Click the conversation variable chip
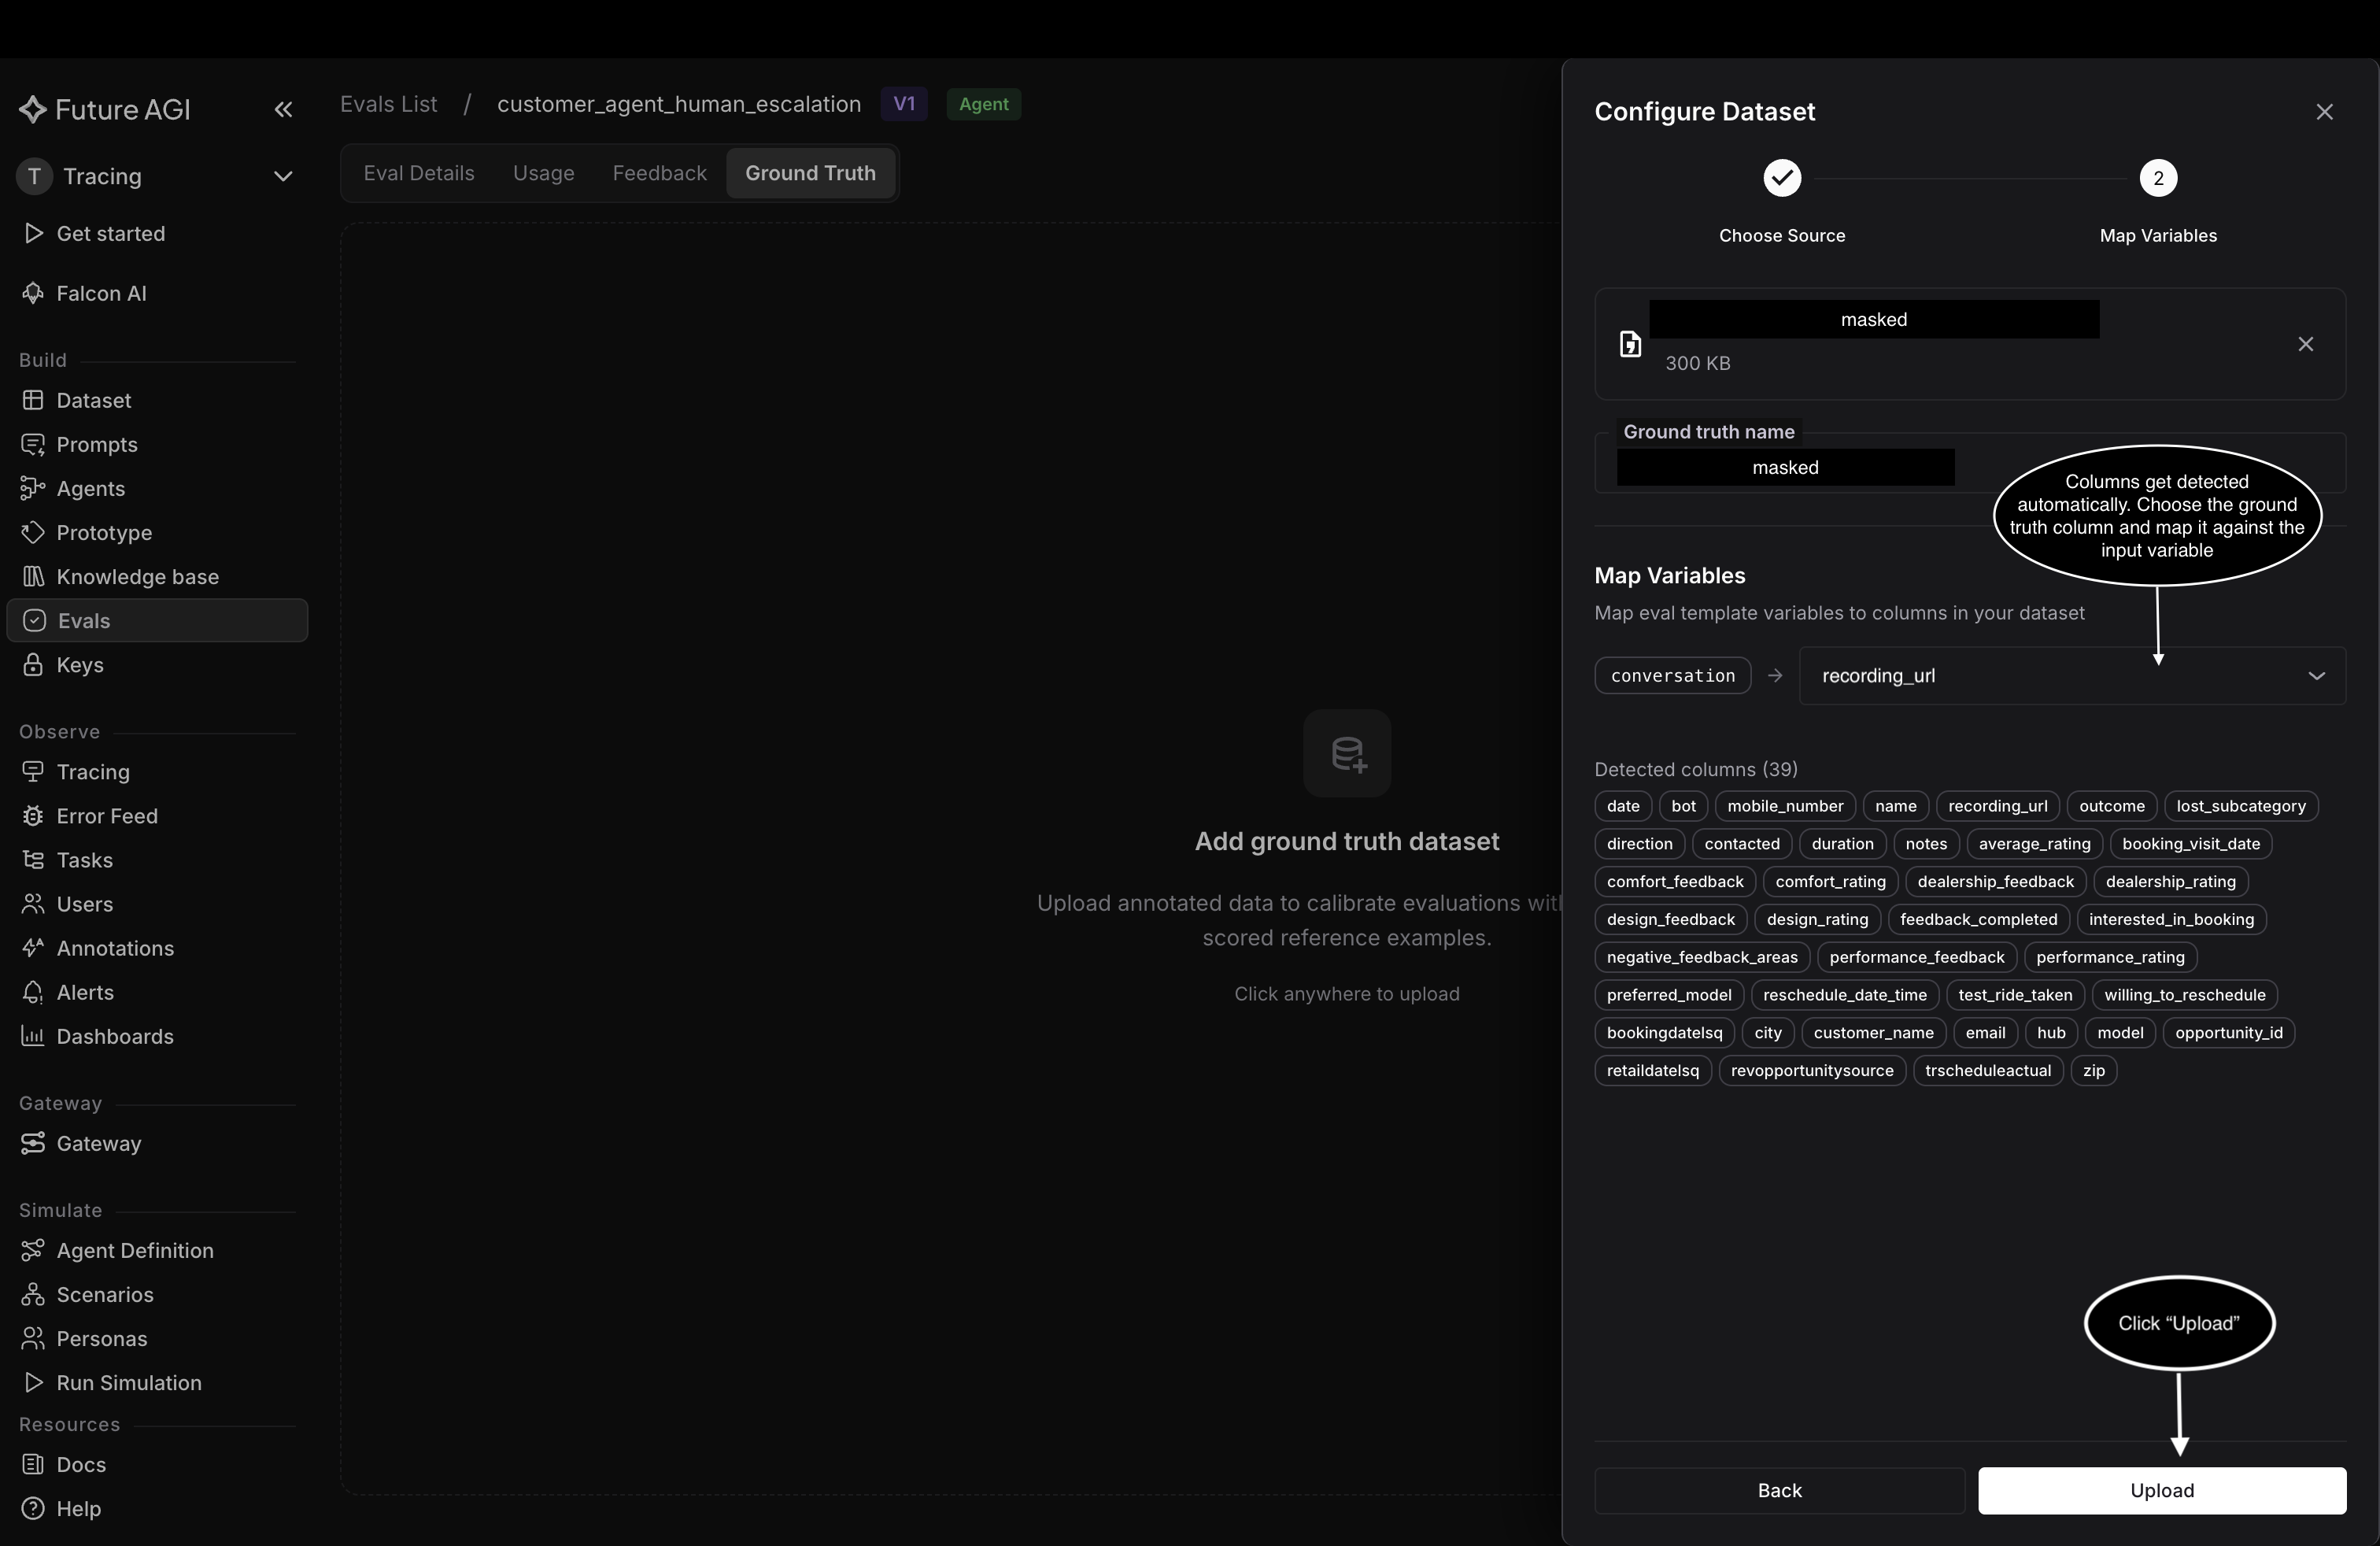 coord(1673,676)
